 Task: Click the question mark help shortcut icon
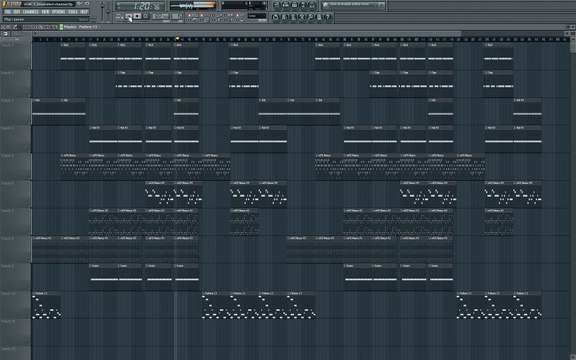point(328,17)
